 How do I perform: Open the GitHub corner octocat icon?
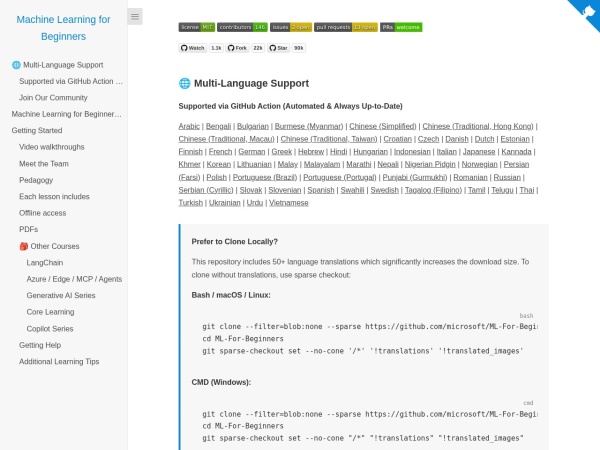click(587, 12)
